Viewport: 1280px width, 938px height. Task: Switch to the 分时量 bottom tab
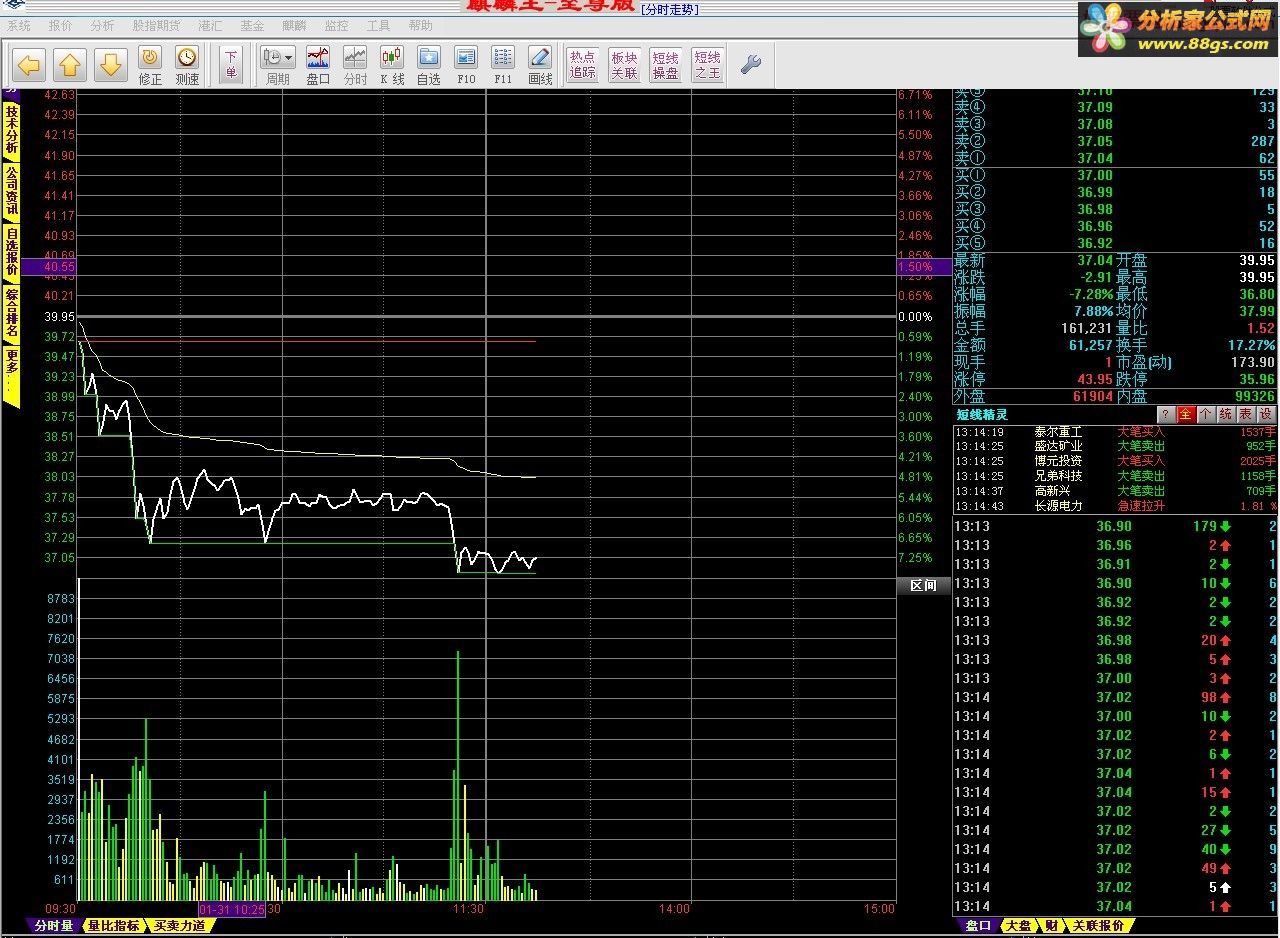(x=54, y=926)
